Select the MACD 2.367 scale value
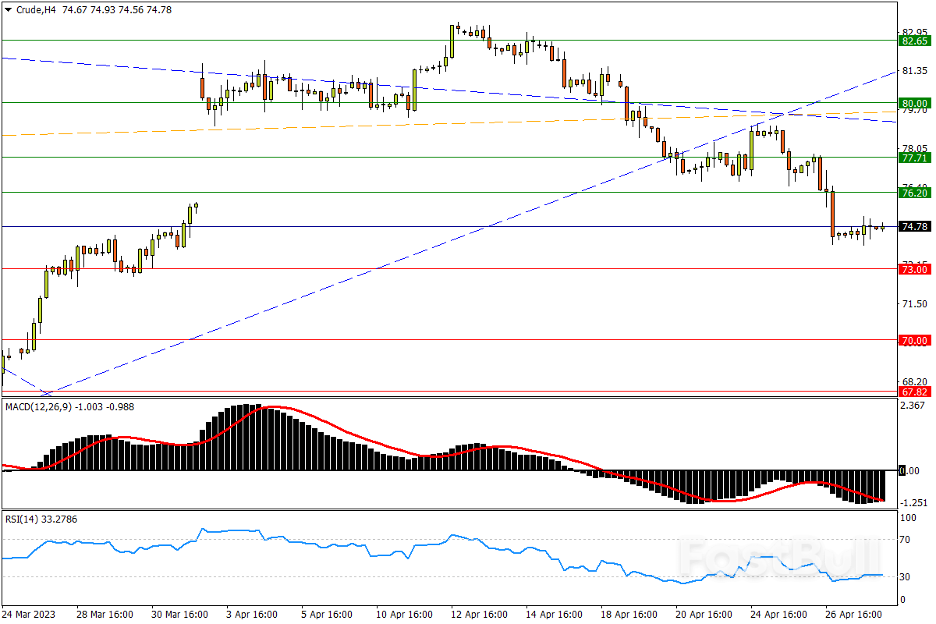936x624 pixels. tap(912, 406)
